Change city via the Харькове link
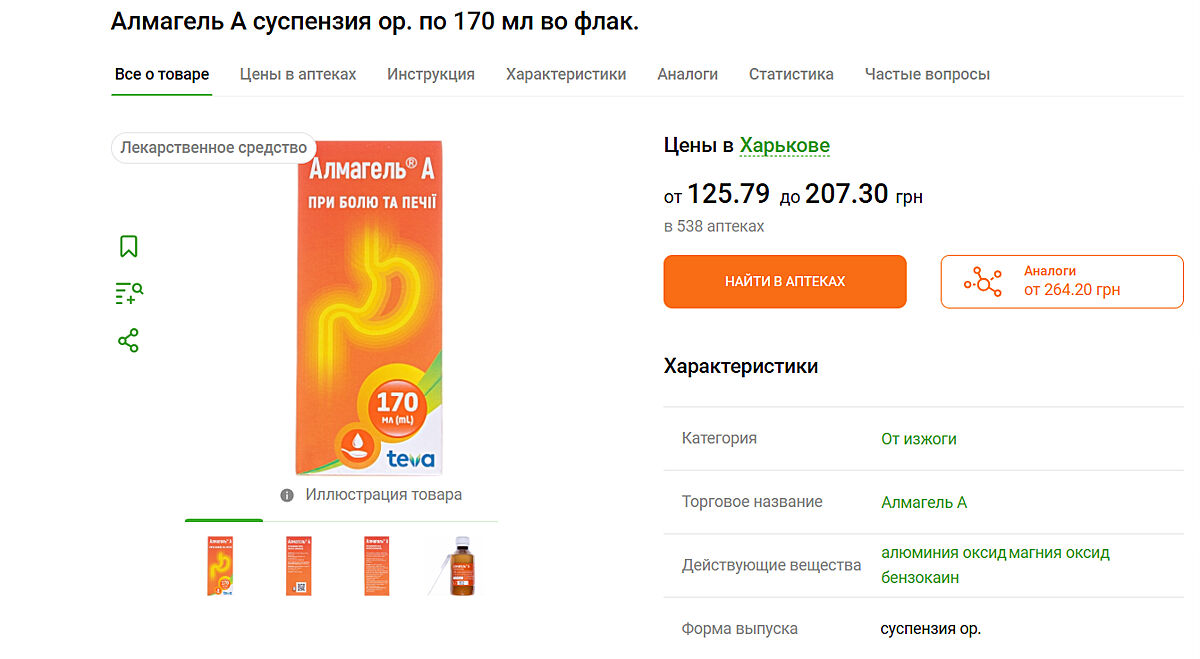Image resolution: width=1200 pixels, height=659 pixels. tap(785, 146)
